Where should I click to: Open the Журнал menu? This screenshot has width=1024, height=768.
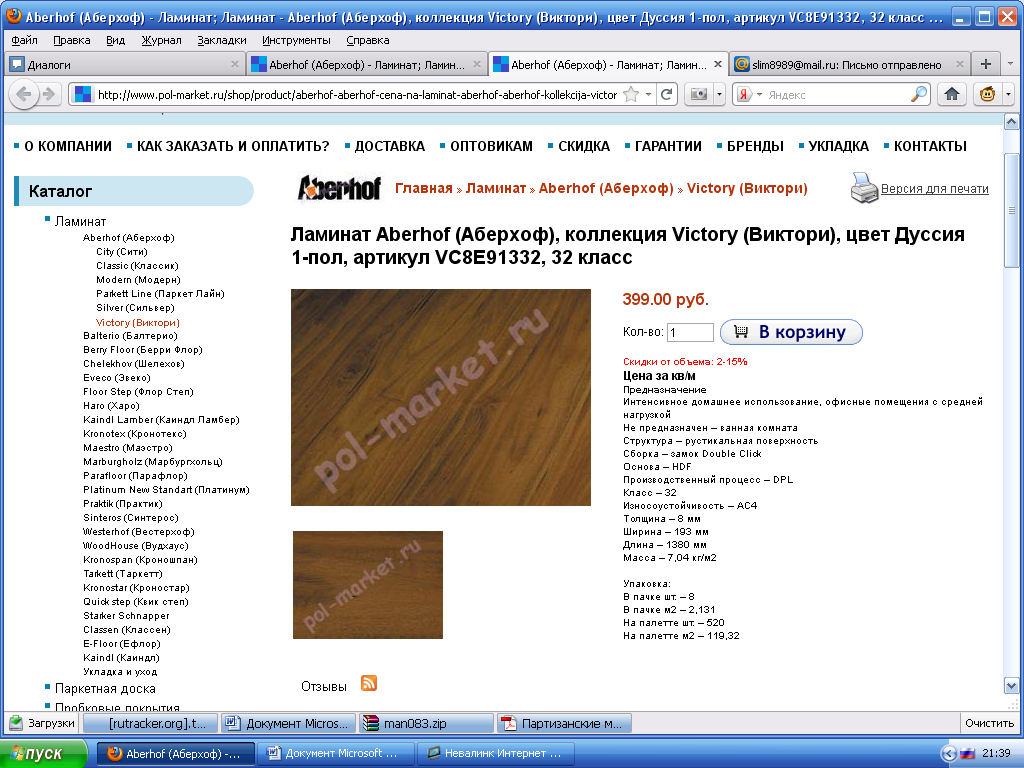tap(161, 40)
